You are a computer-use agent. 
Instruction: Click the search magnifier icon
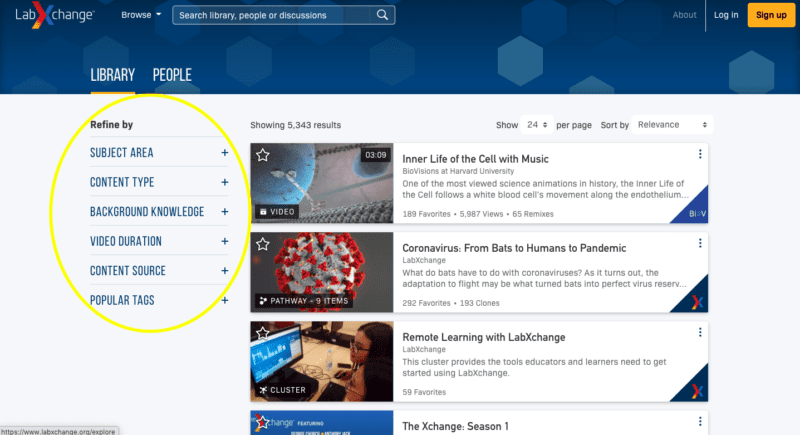[x=382, y=15]
